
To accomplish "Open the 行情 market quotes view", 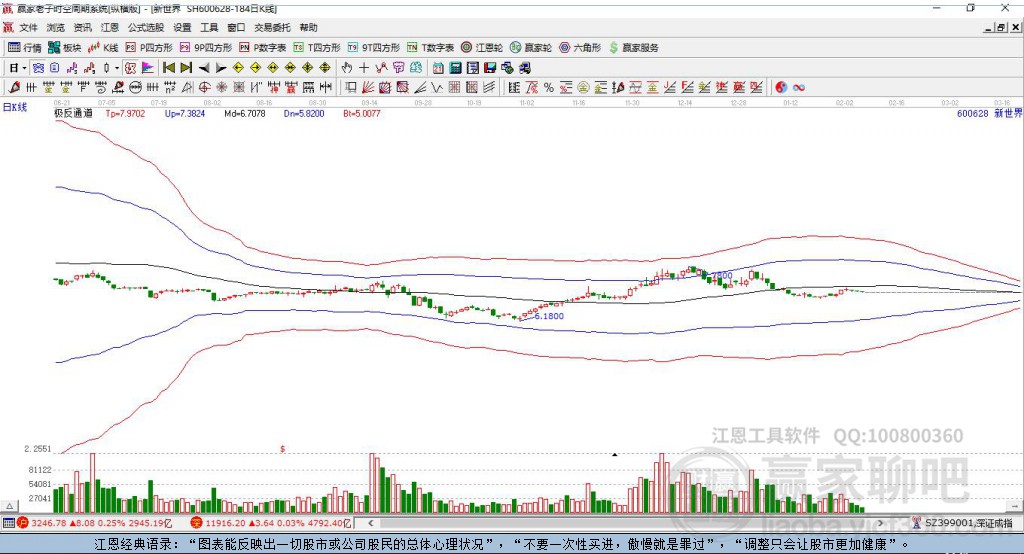I will (25, 47).
